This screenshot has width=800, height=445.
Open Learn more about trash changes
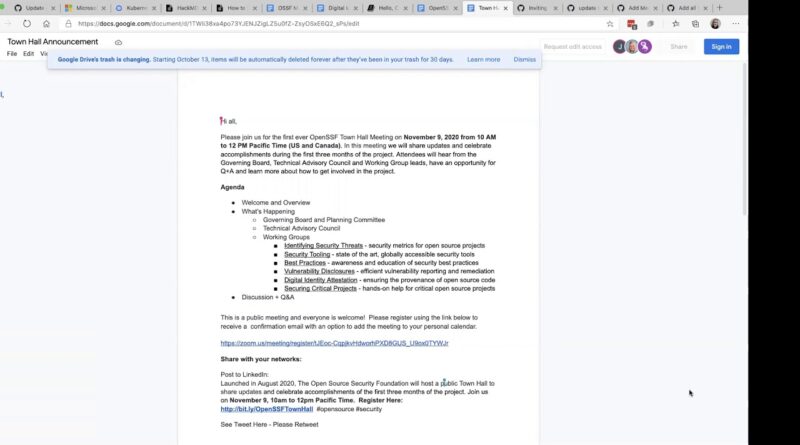point(483,60)
